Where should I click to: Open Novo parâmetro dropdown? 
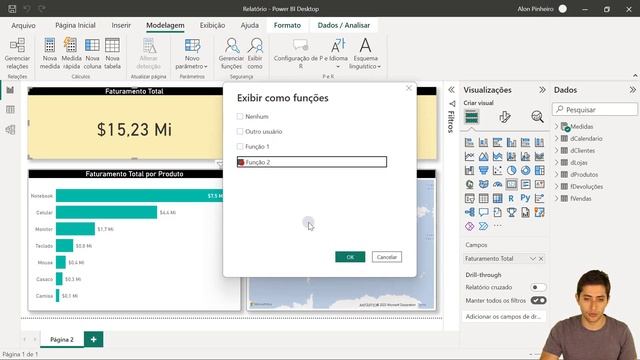pyautogui.click(x=192, y=53)
